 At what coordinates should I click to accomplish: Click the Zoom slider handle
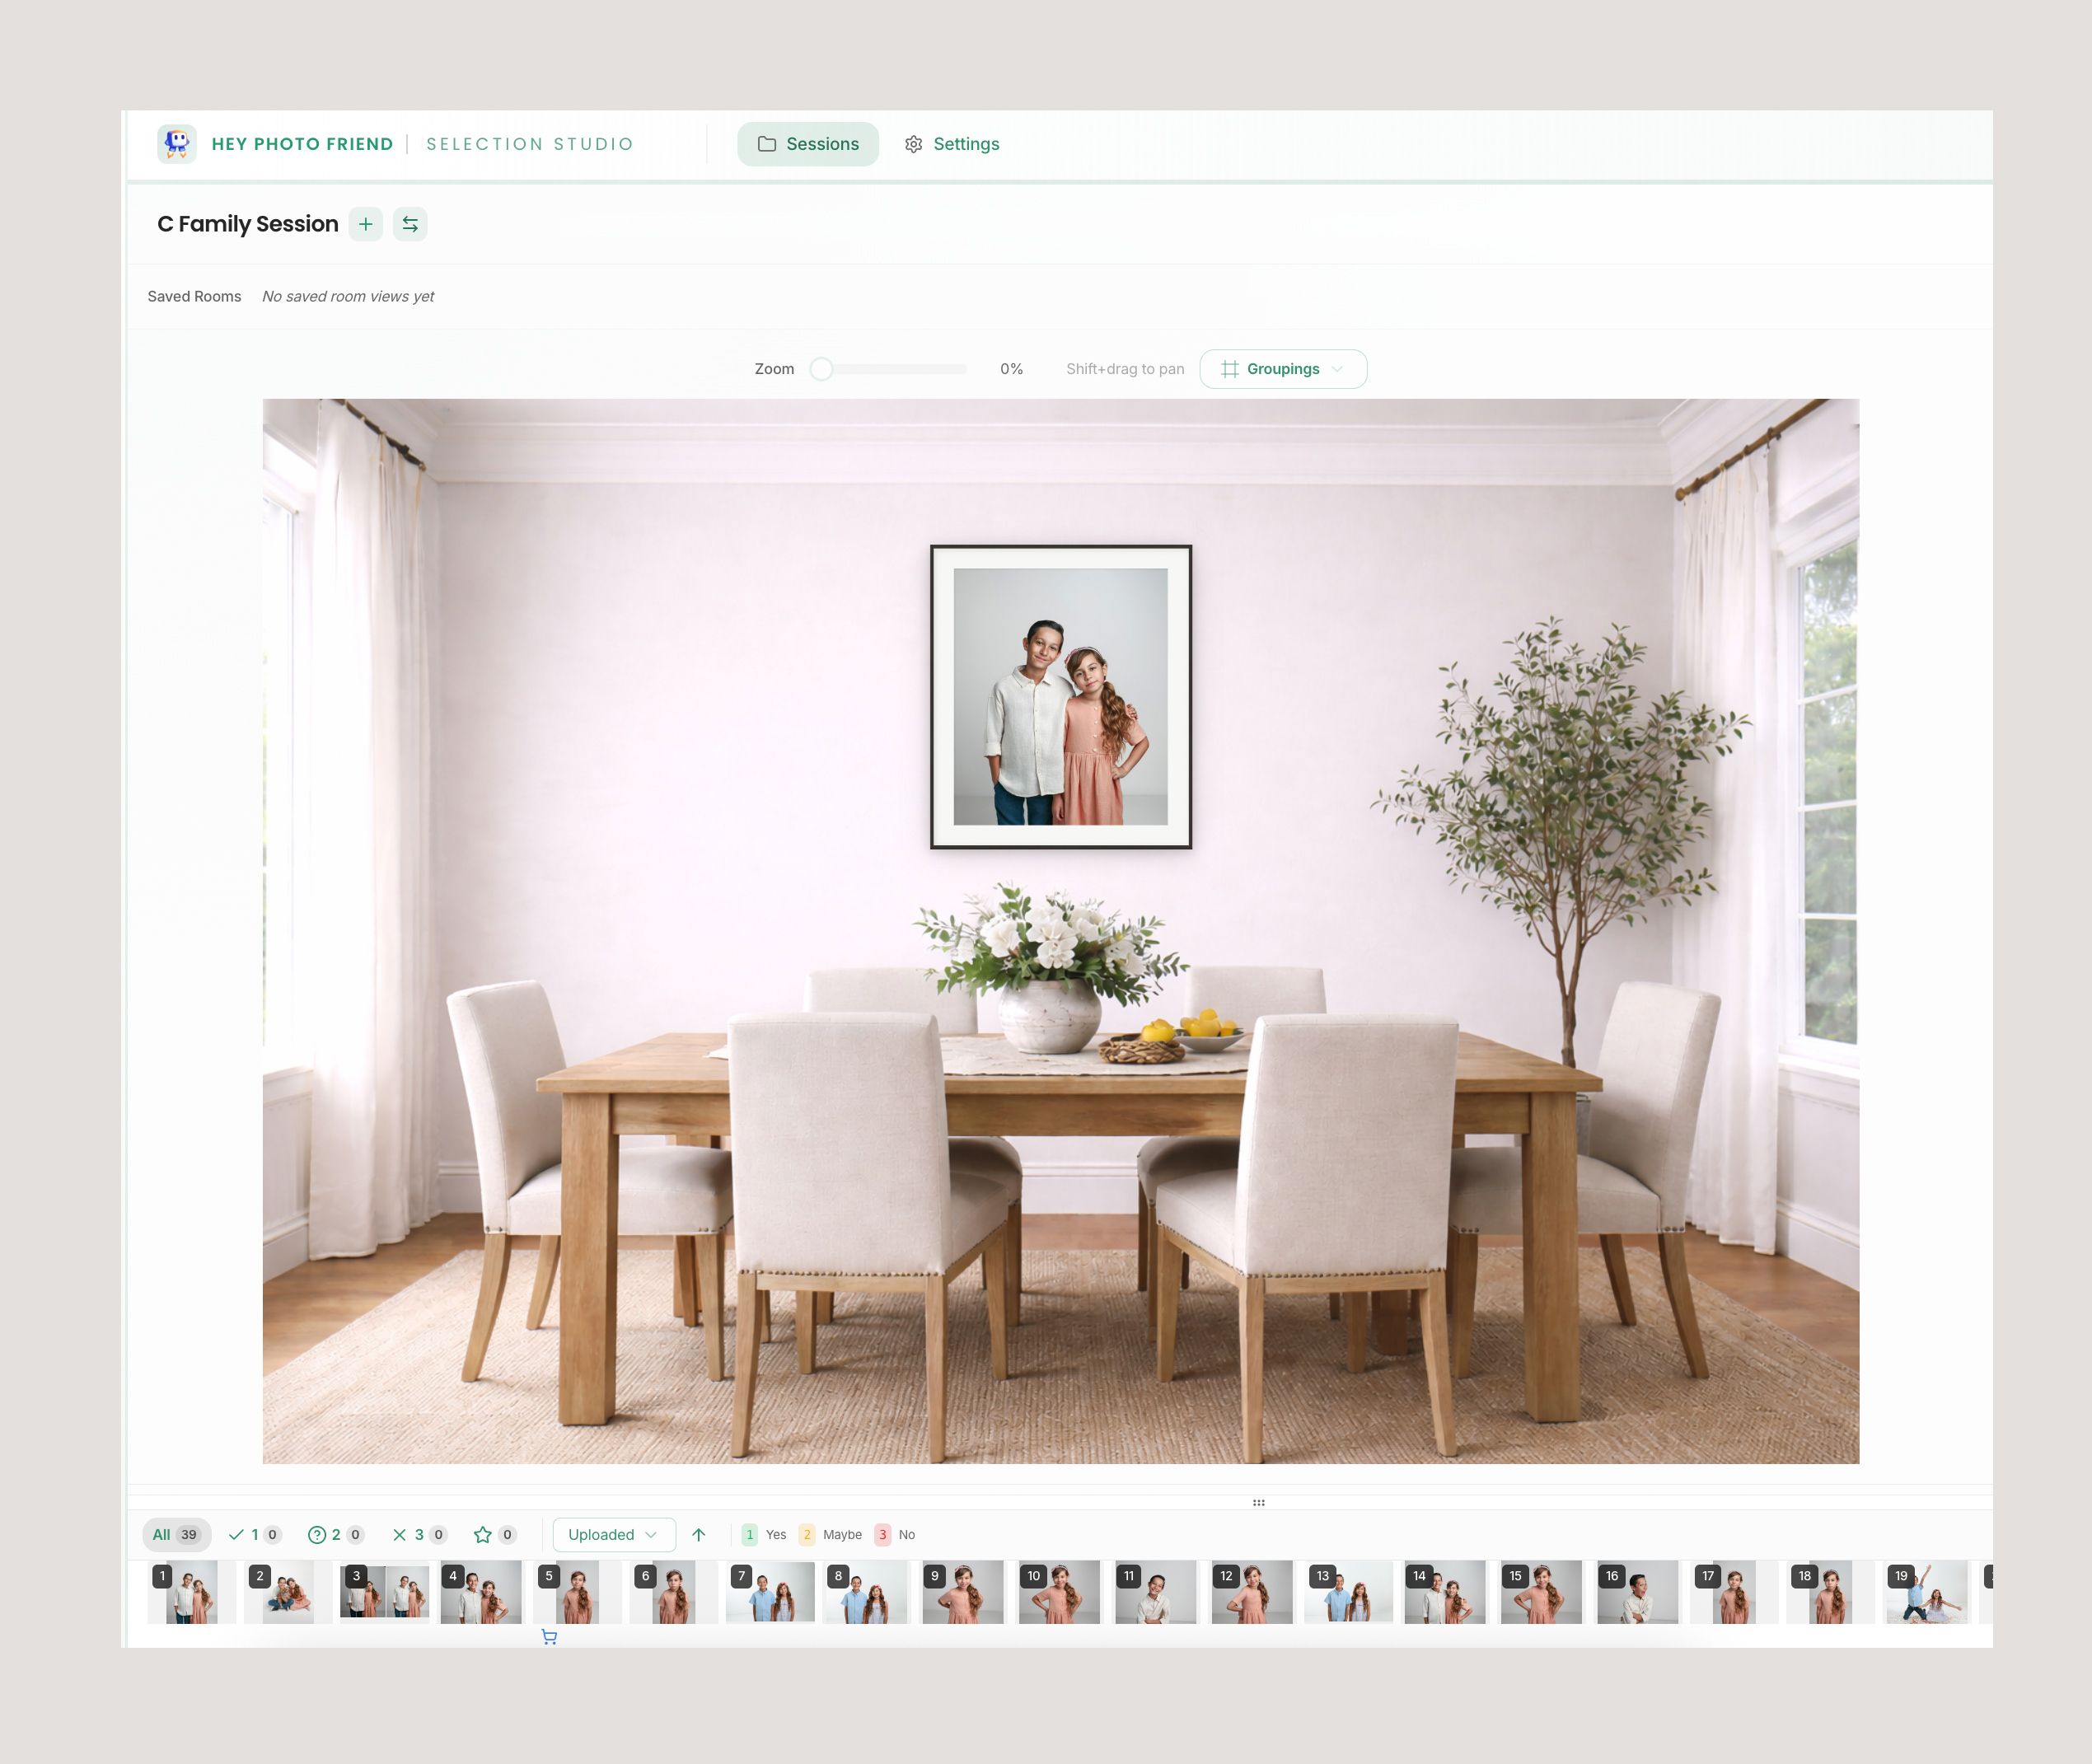(x=821, y=369)
